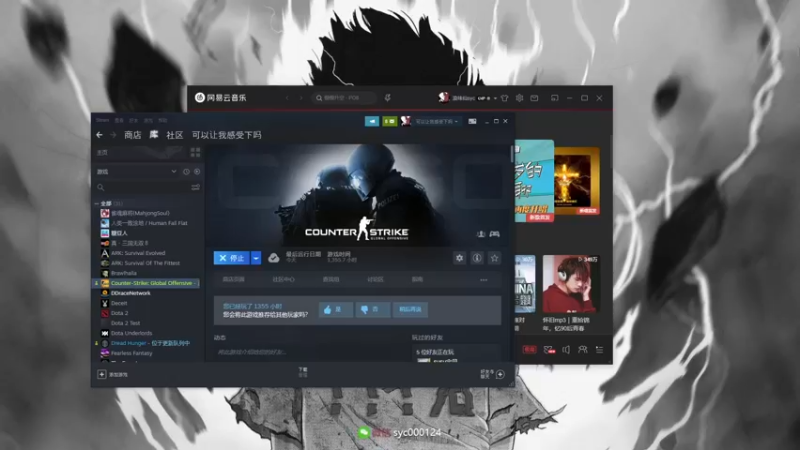Viewport: 800px width, 450px height.
Task: Click the NetEase Music back navigation arrow
Action: pos(287,98)
